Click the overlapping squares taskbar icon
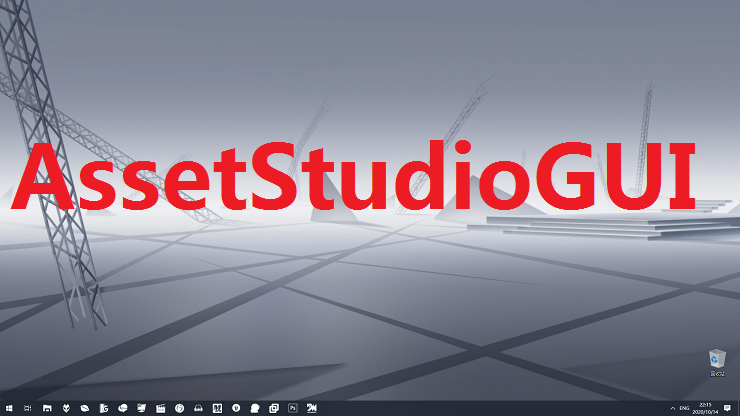The image size is (740, 416). coord(274,408)
